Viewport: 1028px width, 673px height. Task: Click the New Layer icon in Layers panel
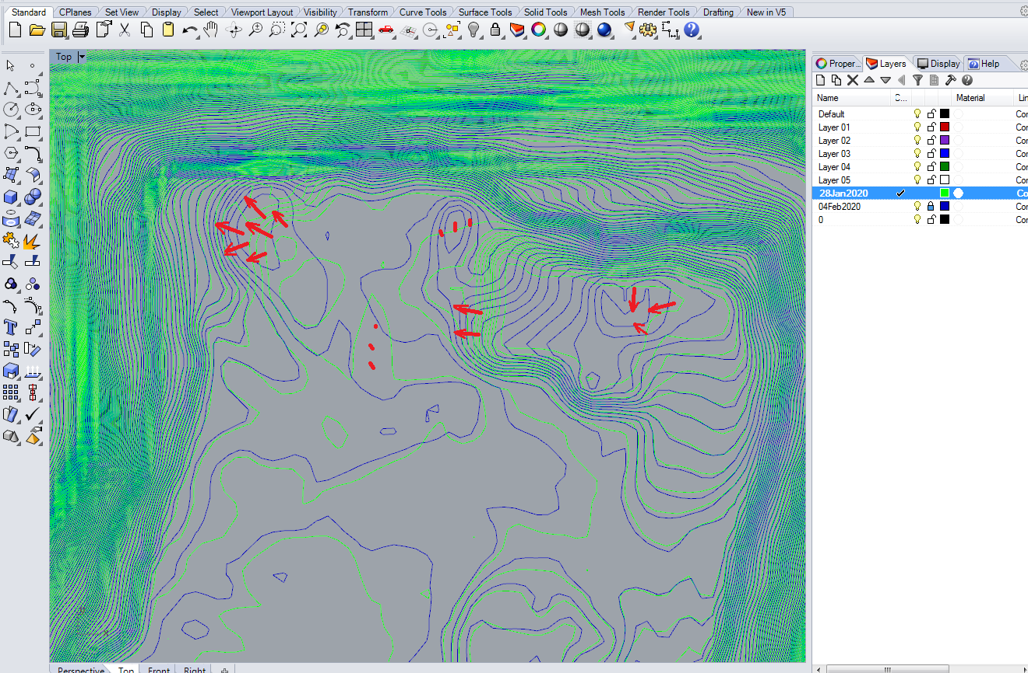click(x=820, y=80)
